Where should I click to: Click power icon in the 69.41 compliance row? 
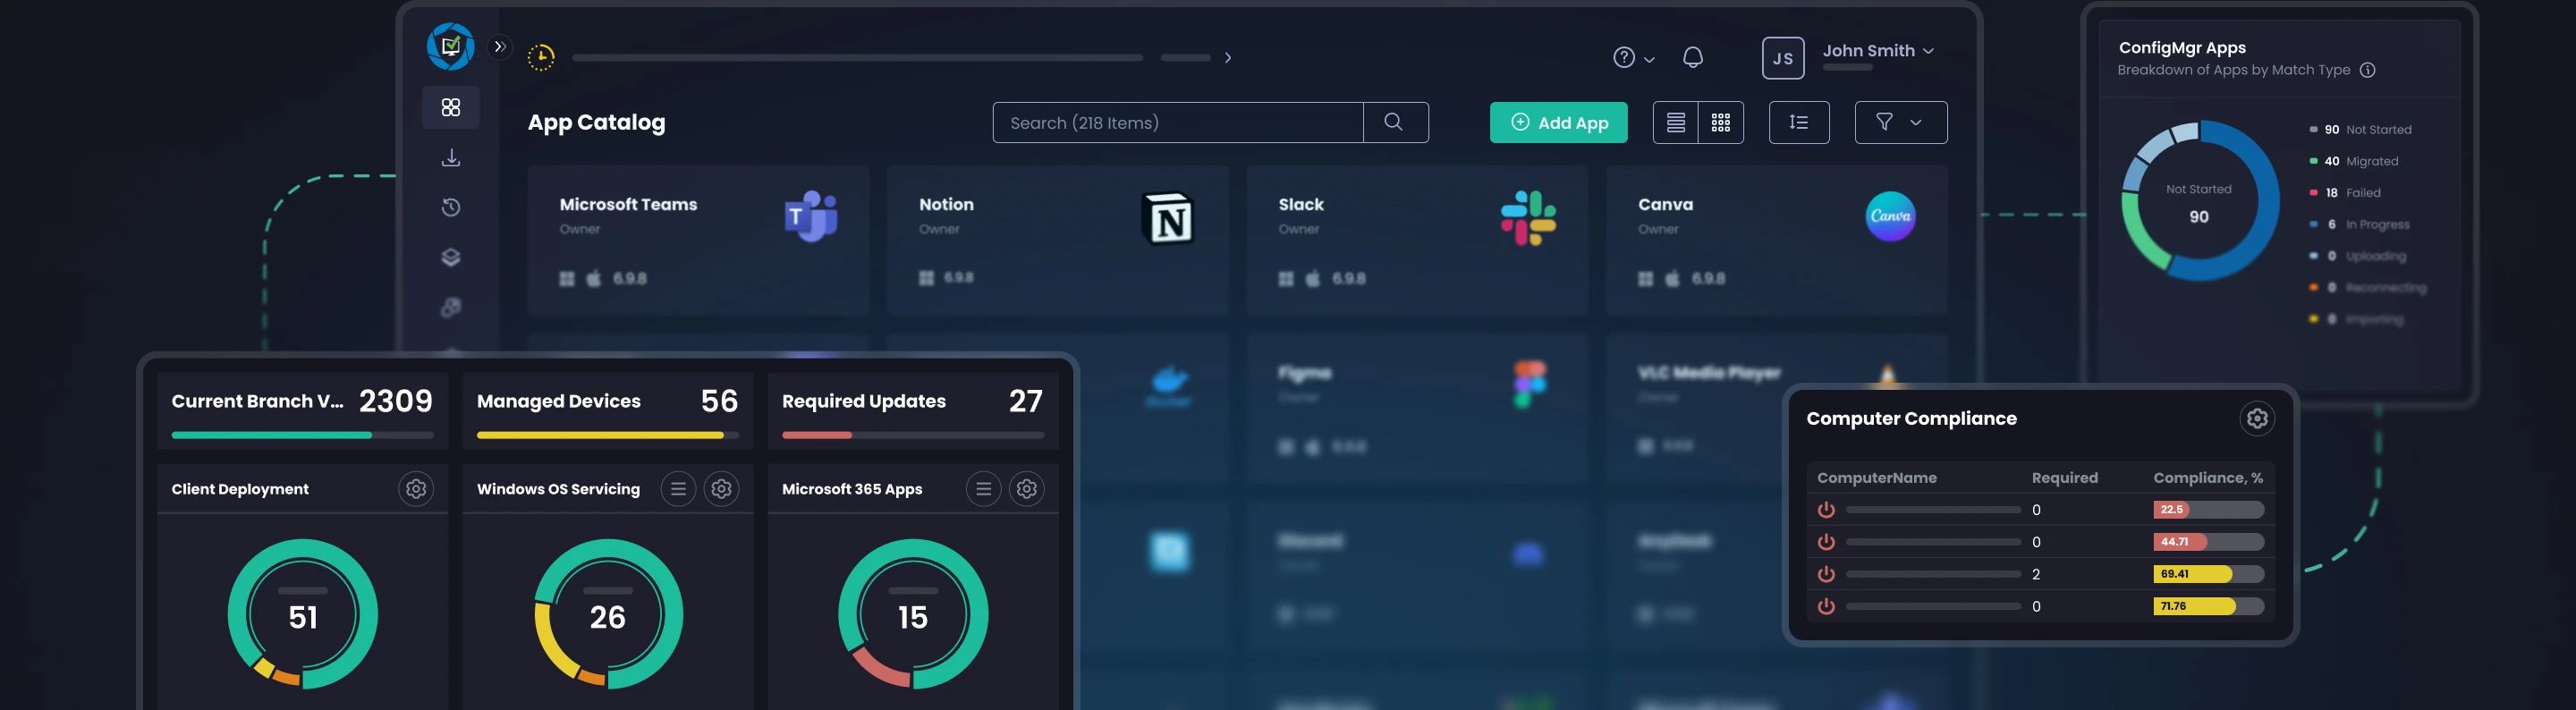pos(1826,573)
